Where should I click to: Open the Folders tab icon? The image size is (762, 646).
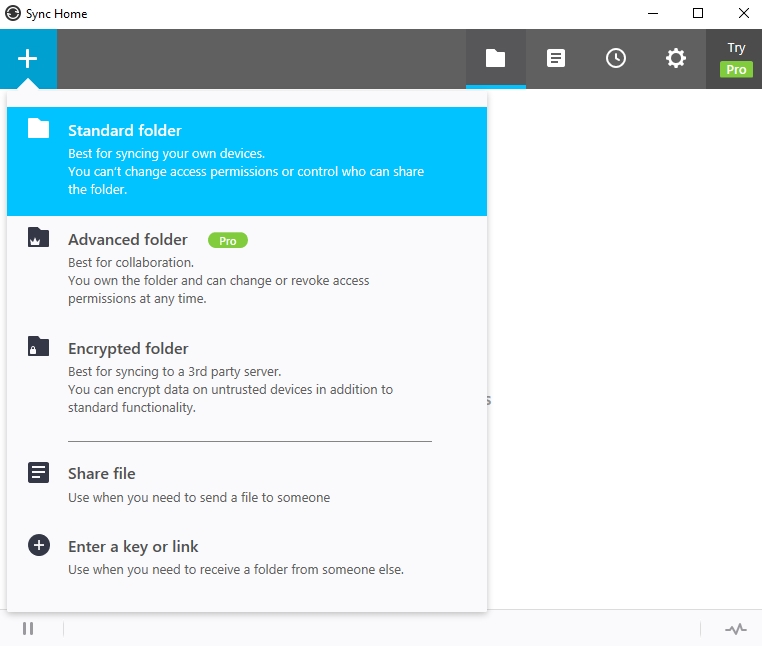495,59
